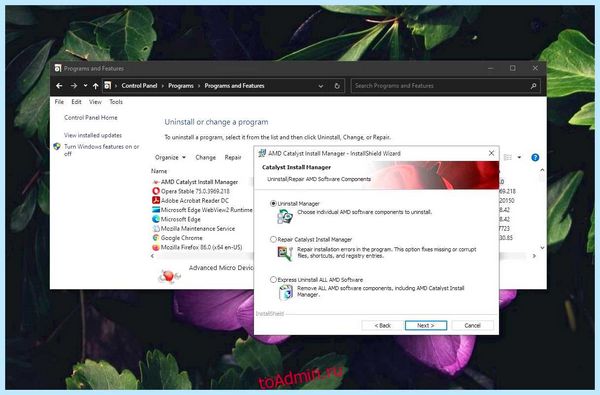
Task: Click horizontal scrollbar right arrow of list
Action: click(534, 256)
